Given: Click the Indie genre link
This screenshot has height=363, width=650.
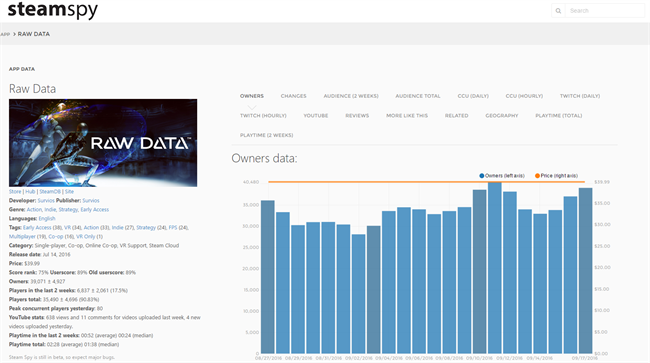Looking at the screenshot, I should pyautogui.click(x=50, y=210).
